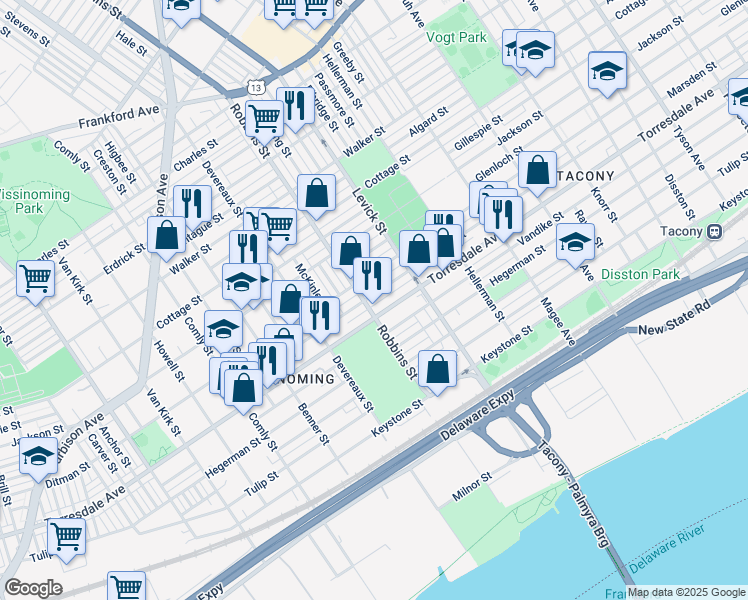Click the Carver St label
This screenshot has width=748, height=600.
102,453
